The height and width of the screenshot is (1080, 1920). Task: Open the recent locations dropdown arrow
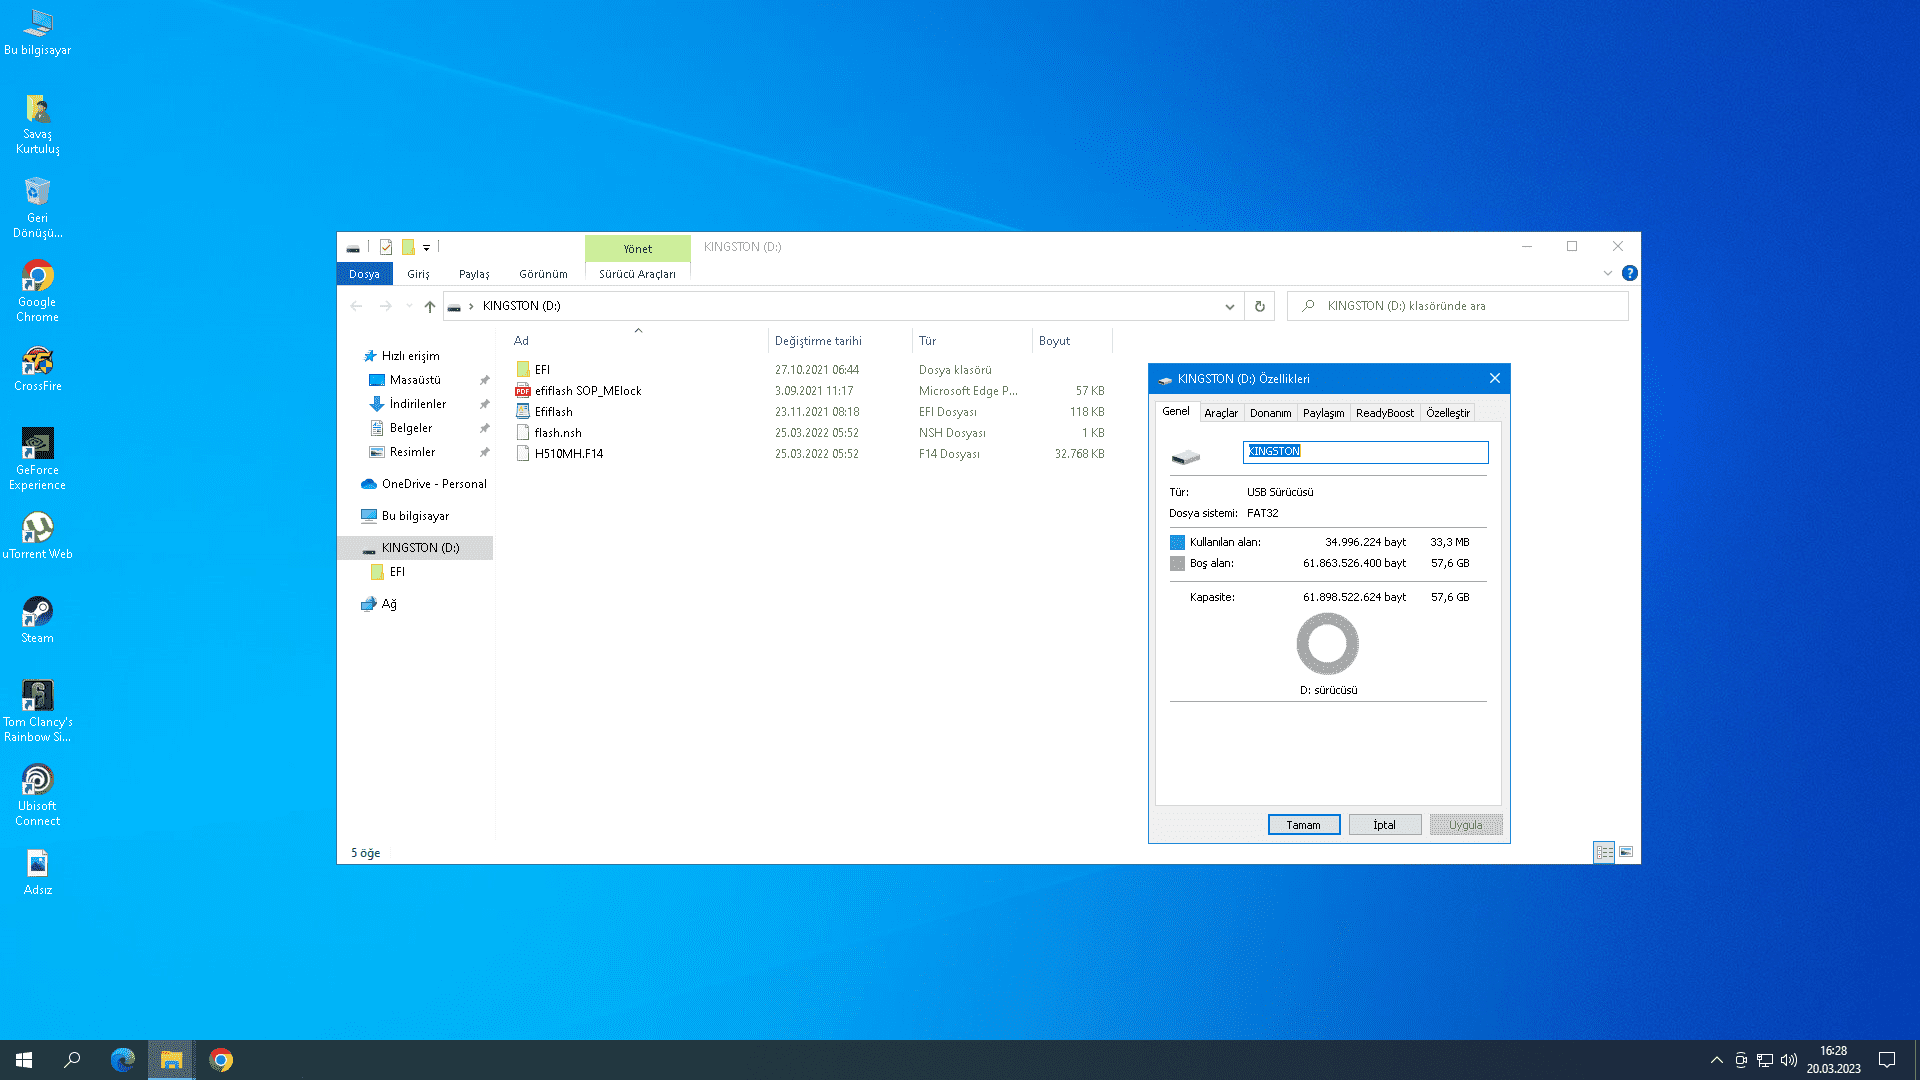[x=409, y=306]
